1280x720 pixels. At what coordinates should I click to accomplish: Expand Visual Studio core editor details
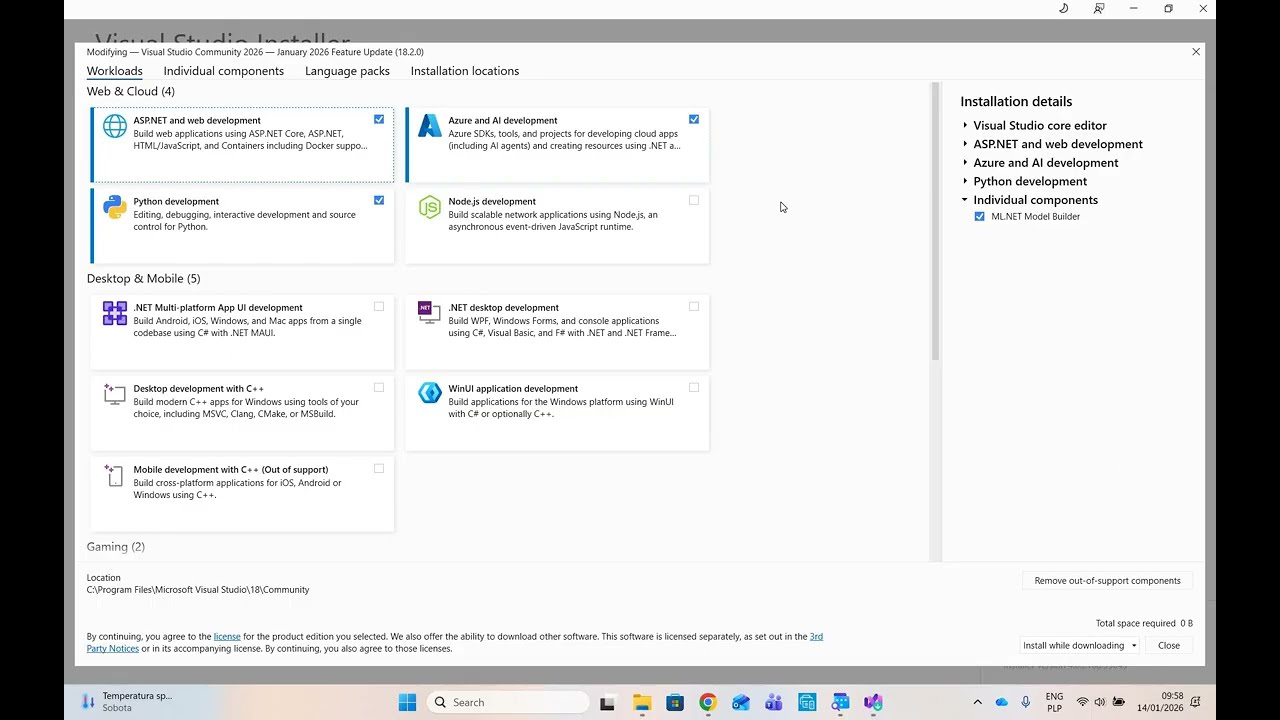965,125
